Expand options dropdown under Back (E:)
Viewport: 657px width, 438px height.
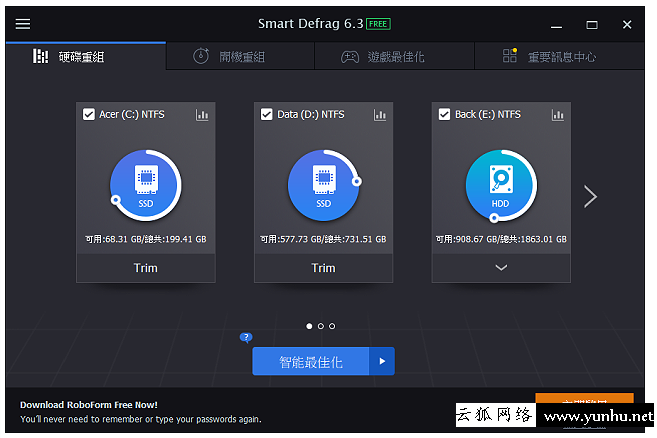501,268
